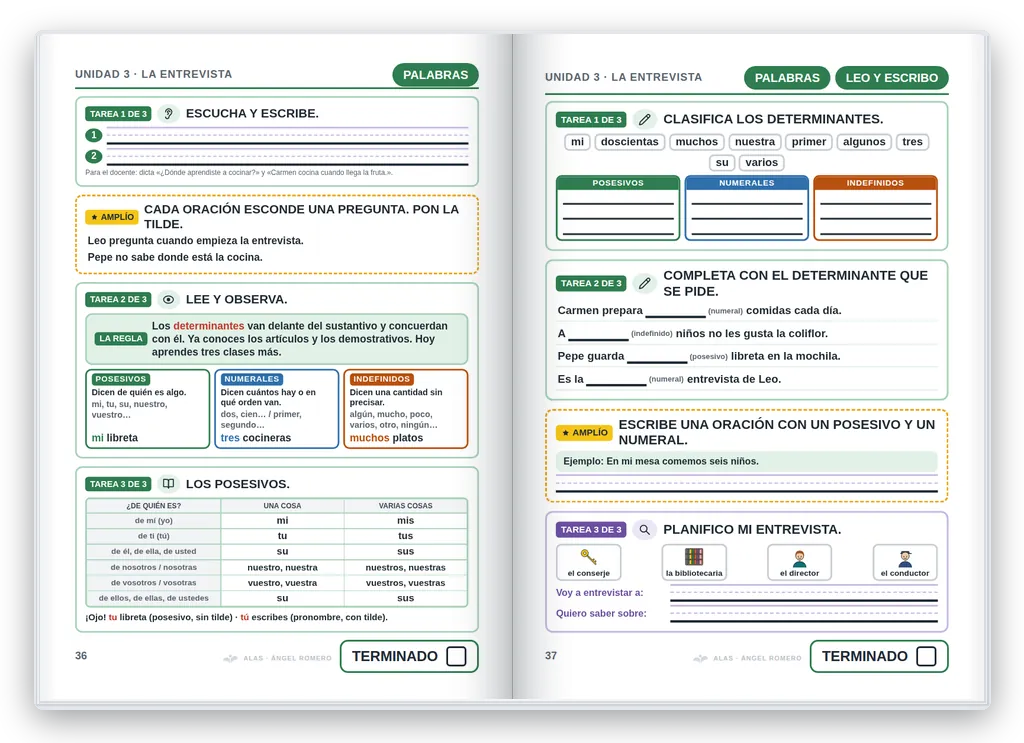Select the key icon for el conserje
Screen dimensions: 1024x743
tap(588, 557)
